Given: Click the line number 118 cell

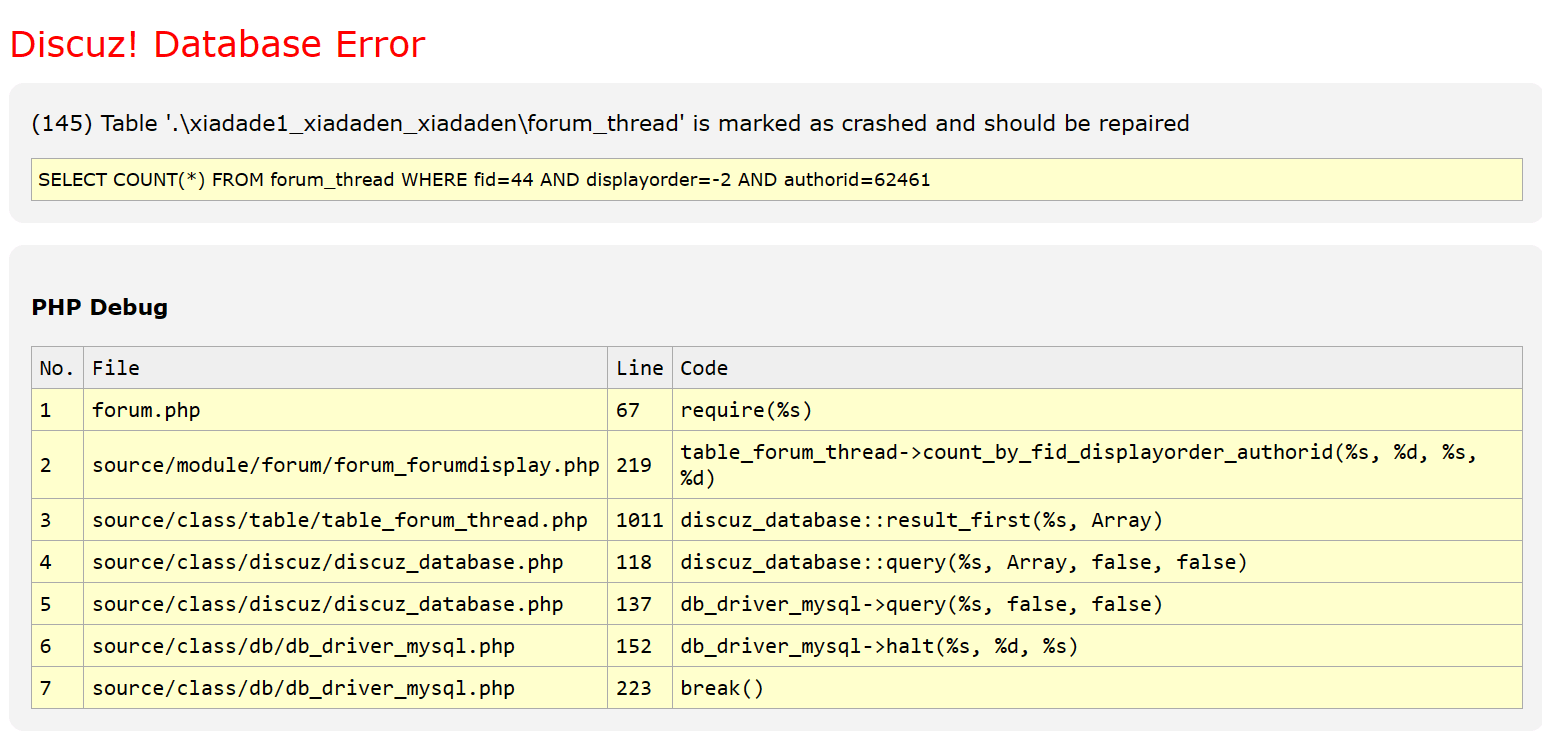Looking at the screenshot, I should [640, 562].
